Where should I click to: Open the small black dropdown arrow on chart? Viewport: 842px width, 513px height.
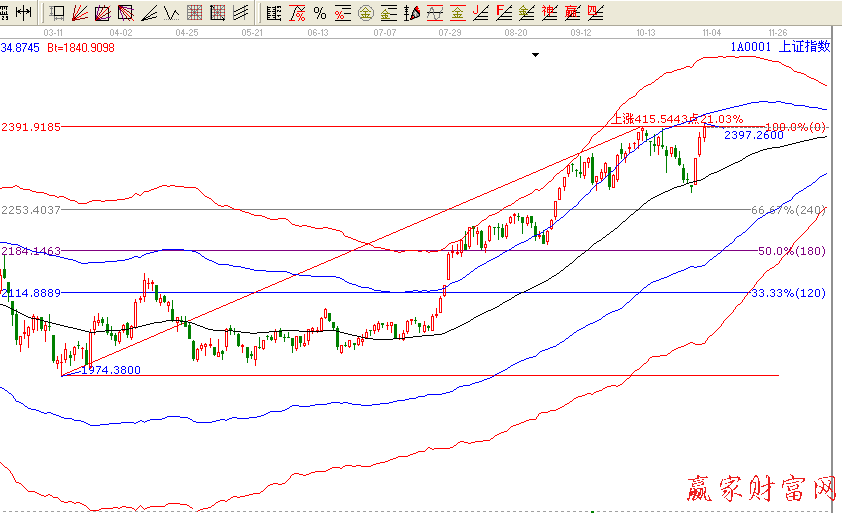click(535, 56)
